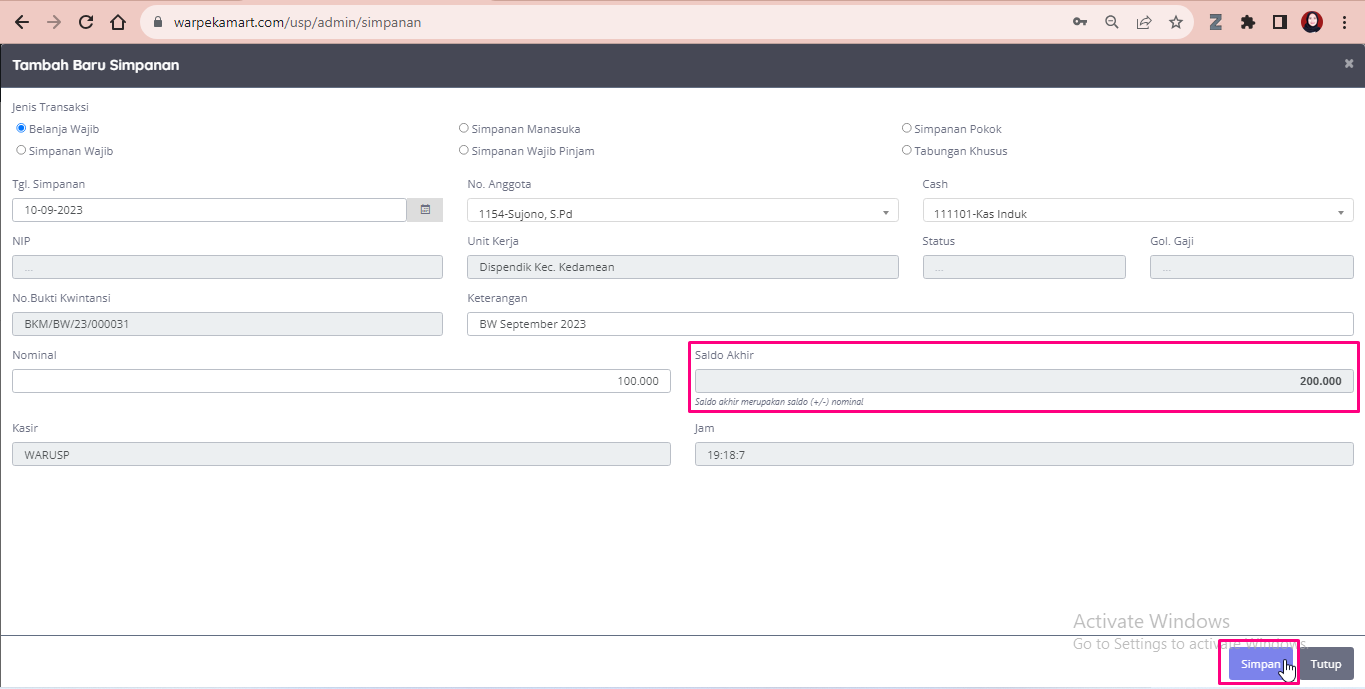Open saved passwords key icon
The width and height of the screenshot is (1365, 689).
click(x=1080, y=22)
